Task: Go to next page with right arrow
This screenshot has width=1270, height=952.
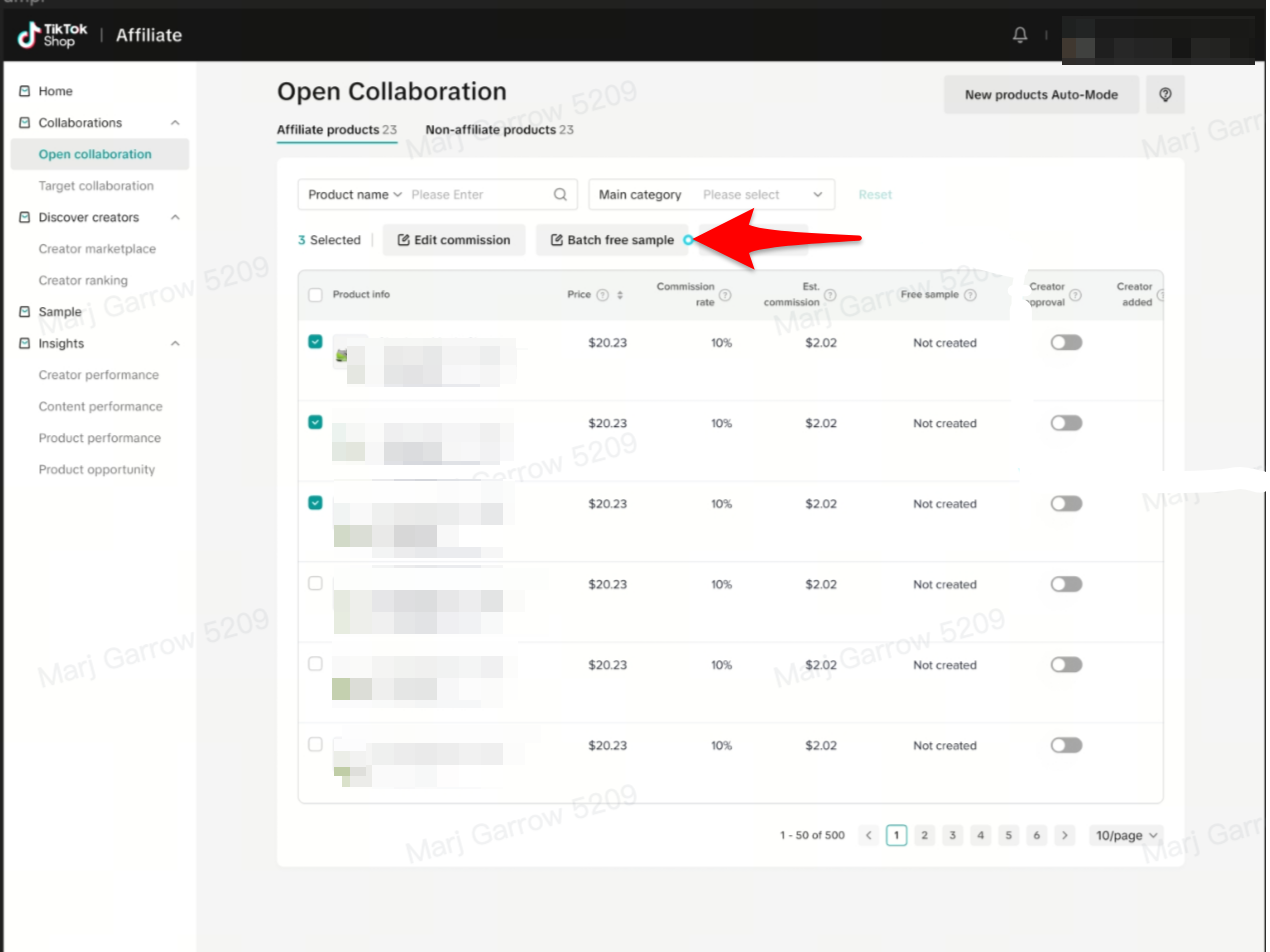Action: 1065,835
